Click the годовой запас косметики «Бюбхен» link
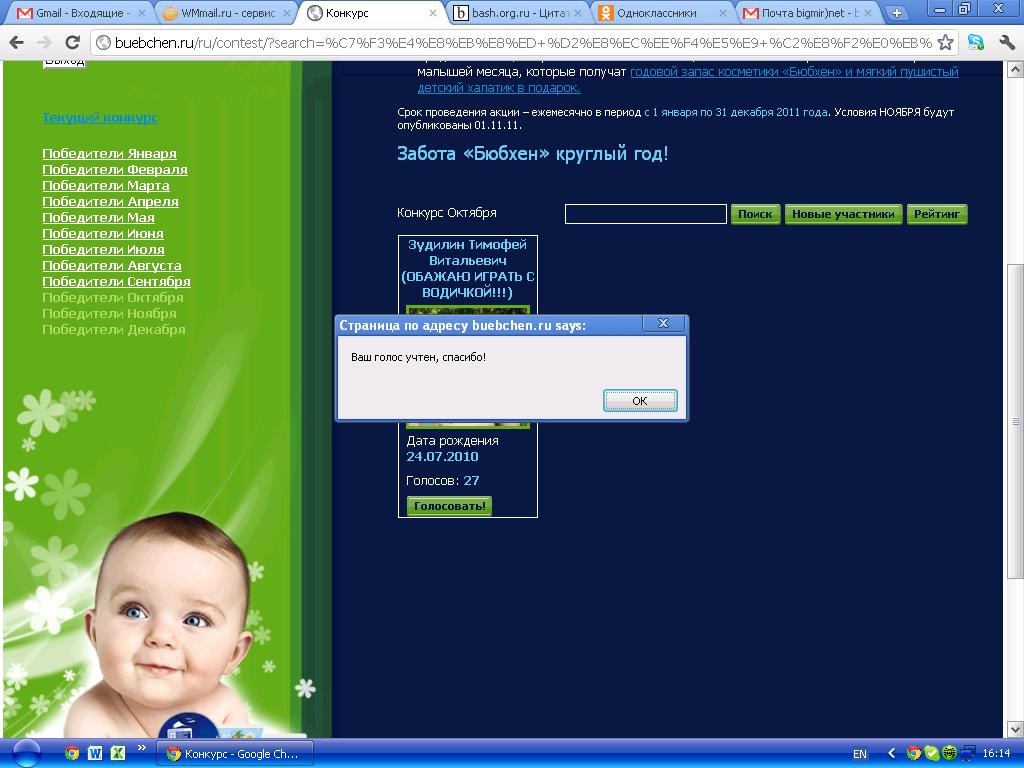1024x768 pixels. (688, 80)
